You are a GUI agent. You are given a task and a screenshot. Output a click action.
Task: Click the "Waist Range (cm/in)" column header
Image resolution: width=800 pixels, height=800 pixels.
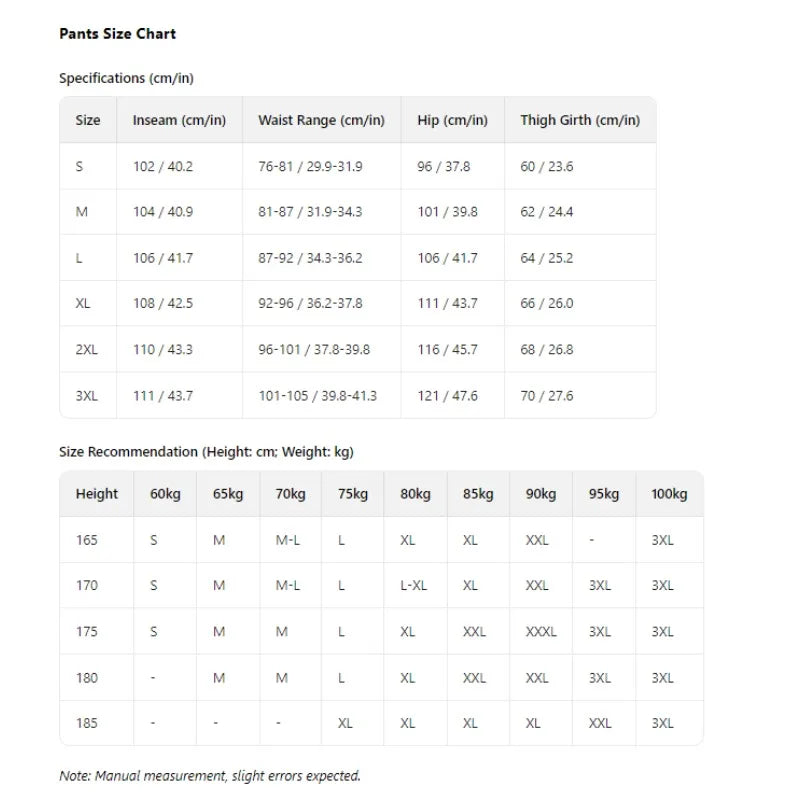[321, 120]
